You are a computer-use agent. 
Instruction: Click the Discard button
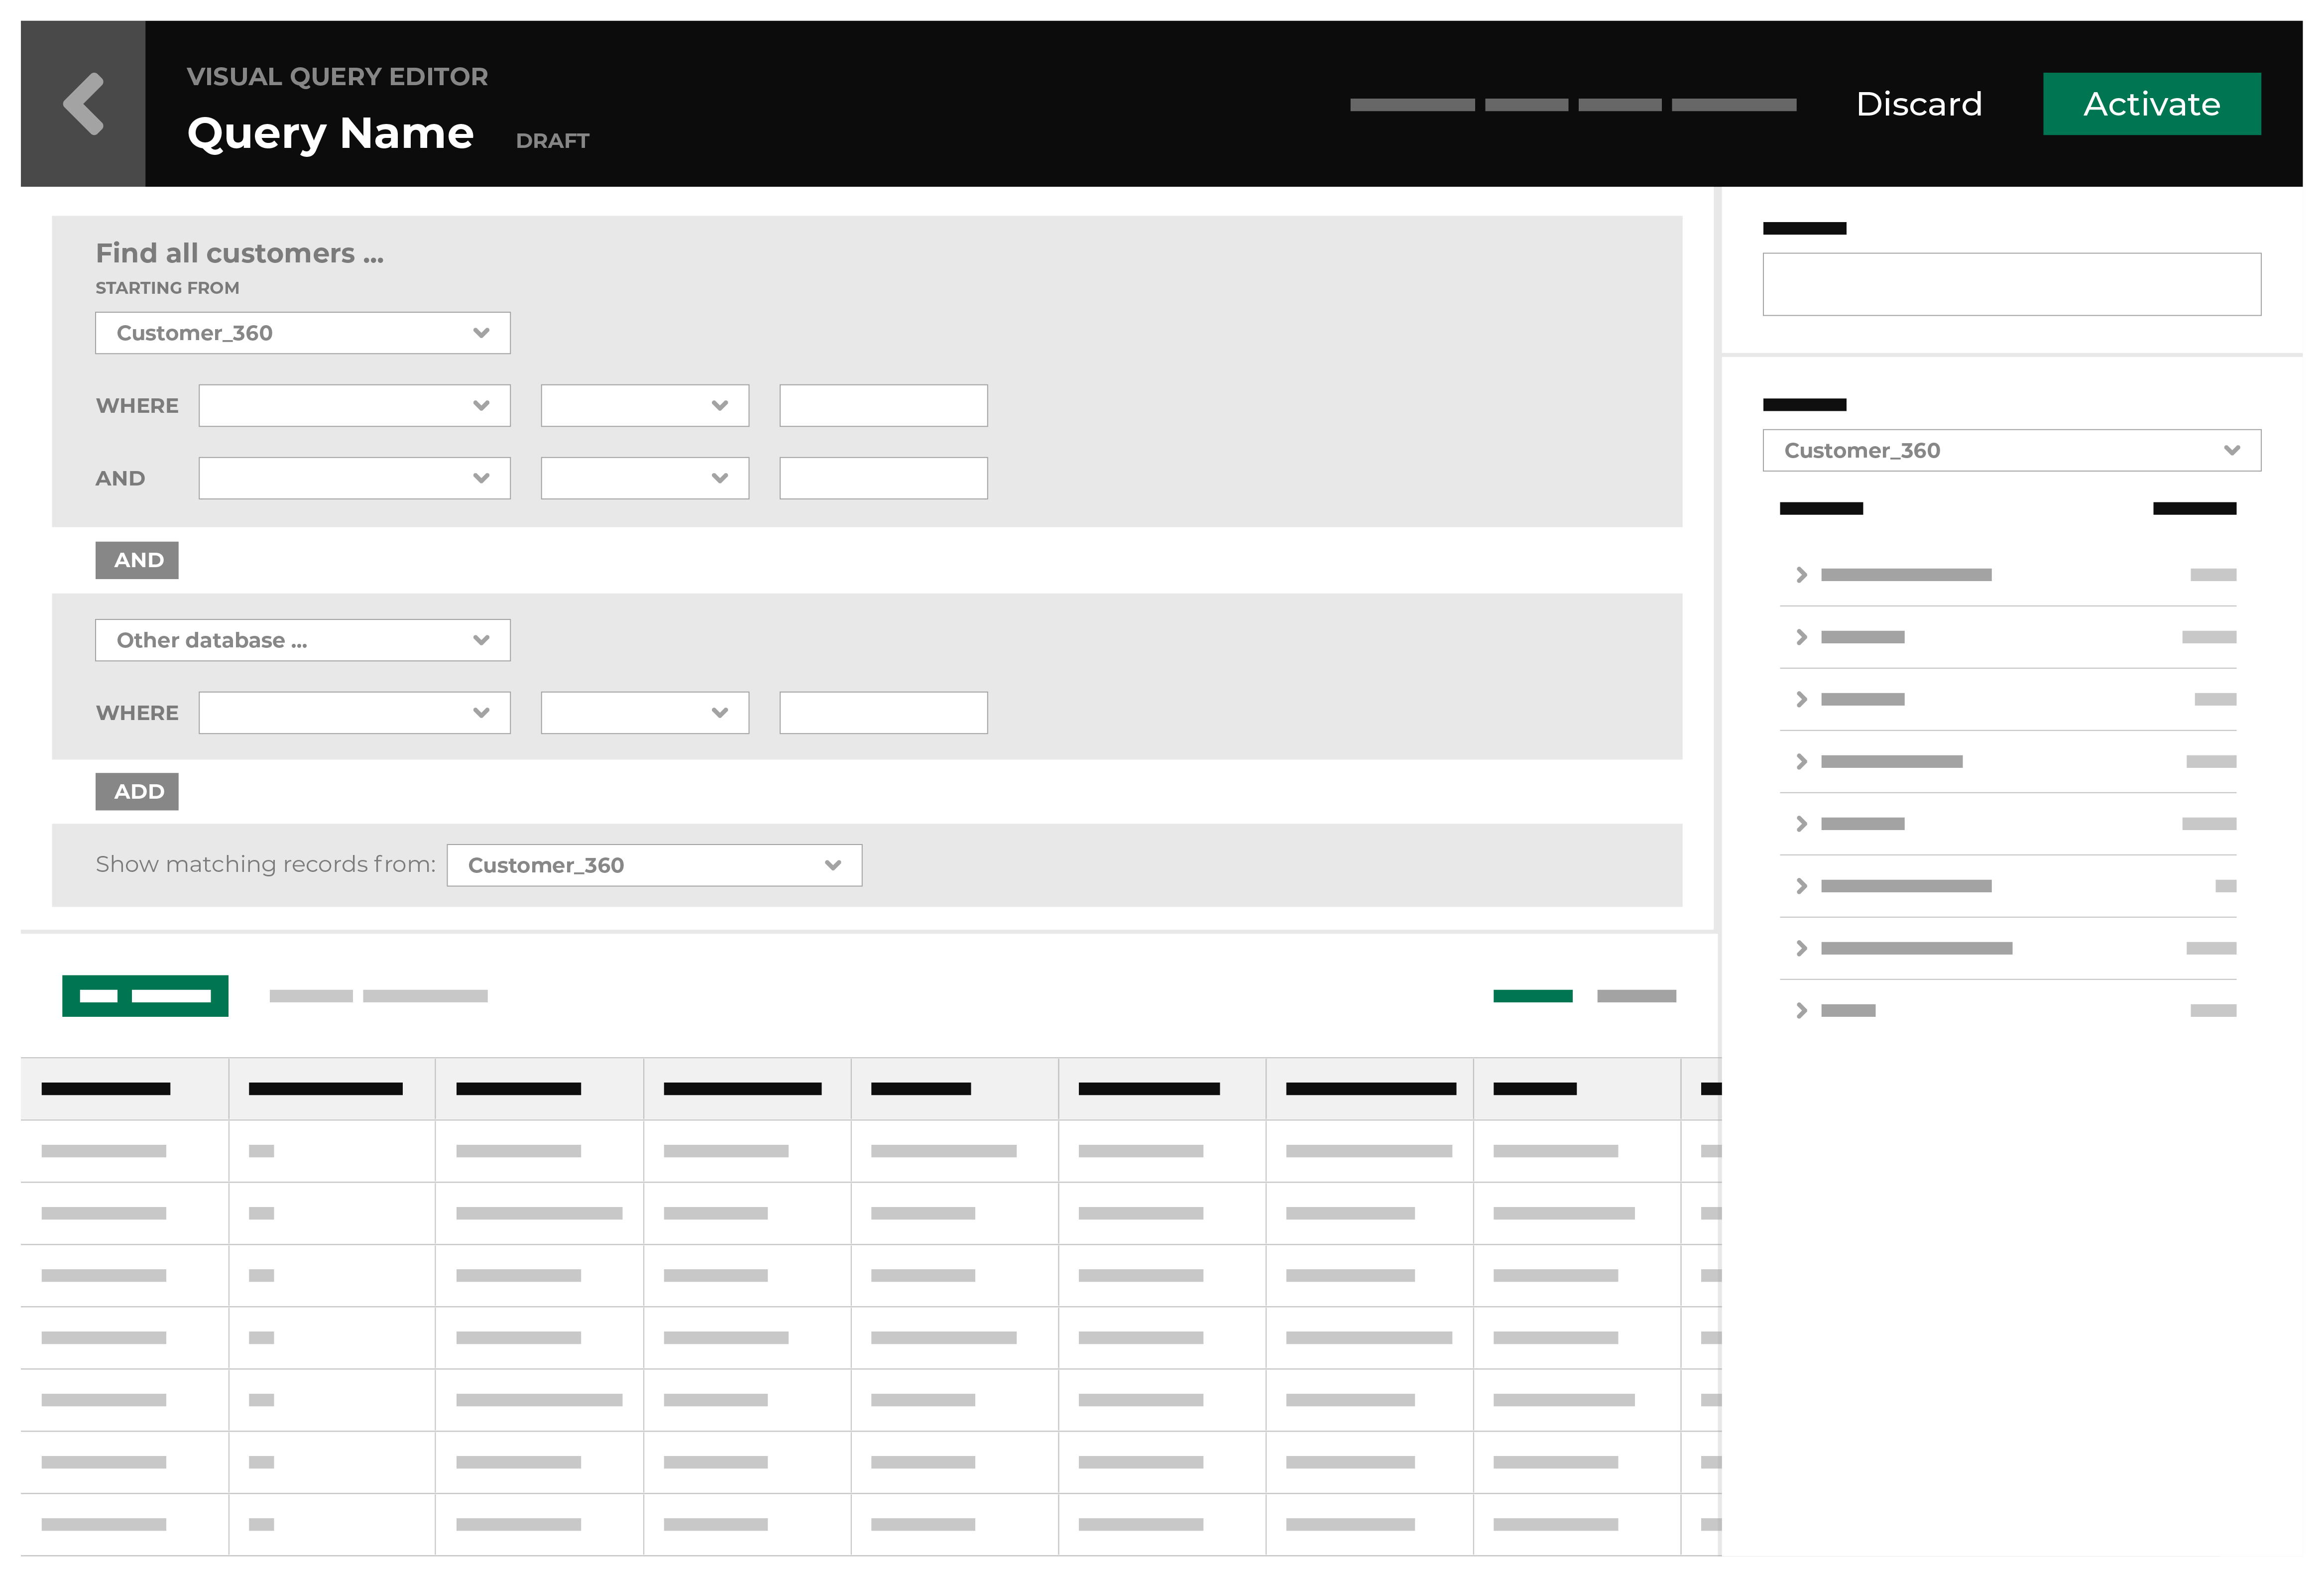[1918, 104]
